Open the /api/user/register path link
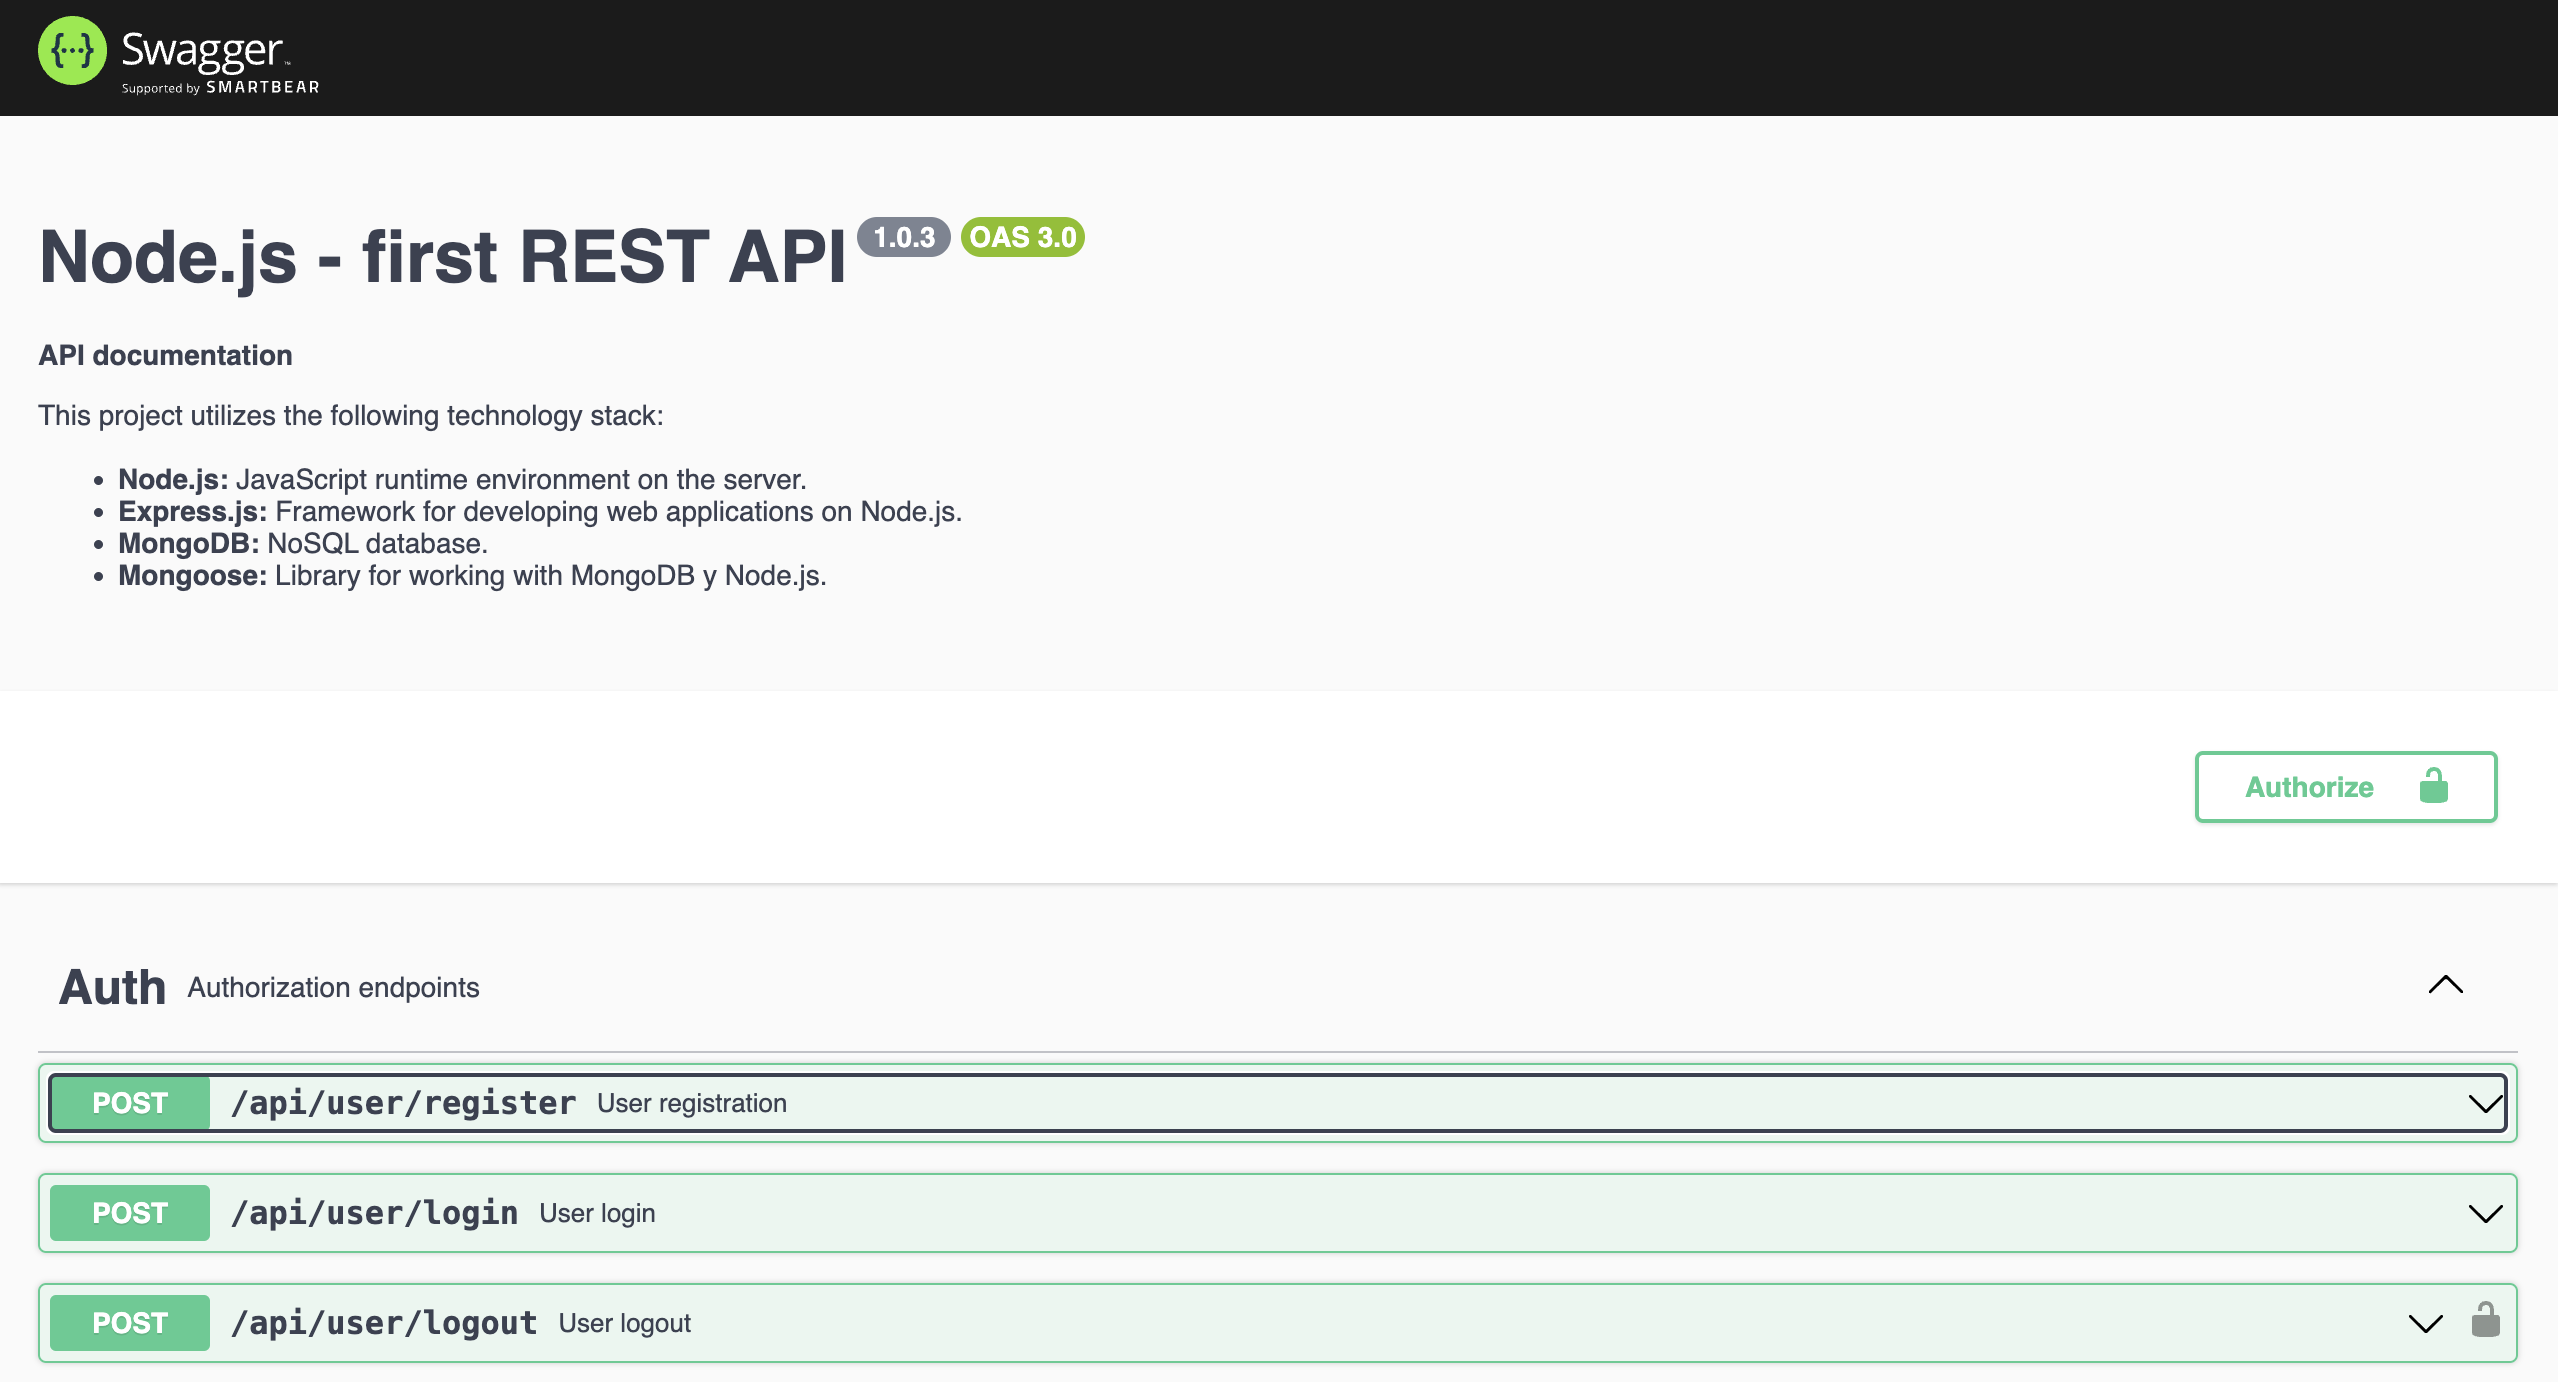2558x1382 pixels. tap(403, 1103)
